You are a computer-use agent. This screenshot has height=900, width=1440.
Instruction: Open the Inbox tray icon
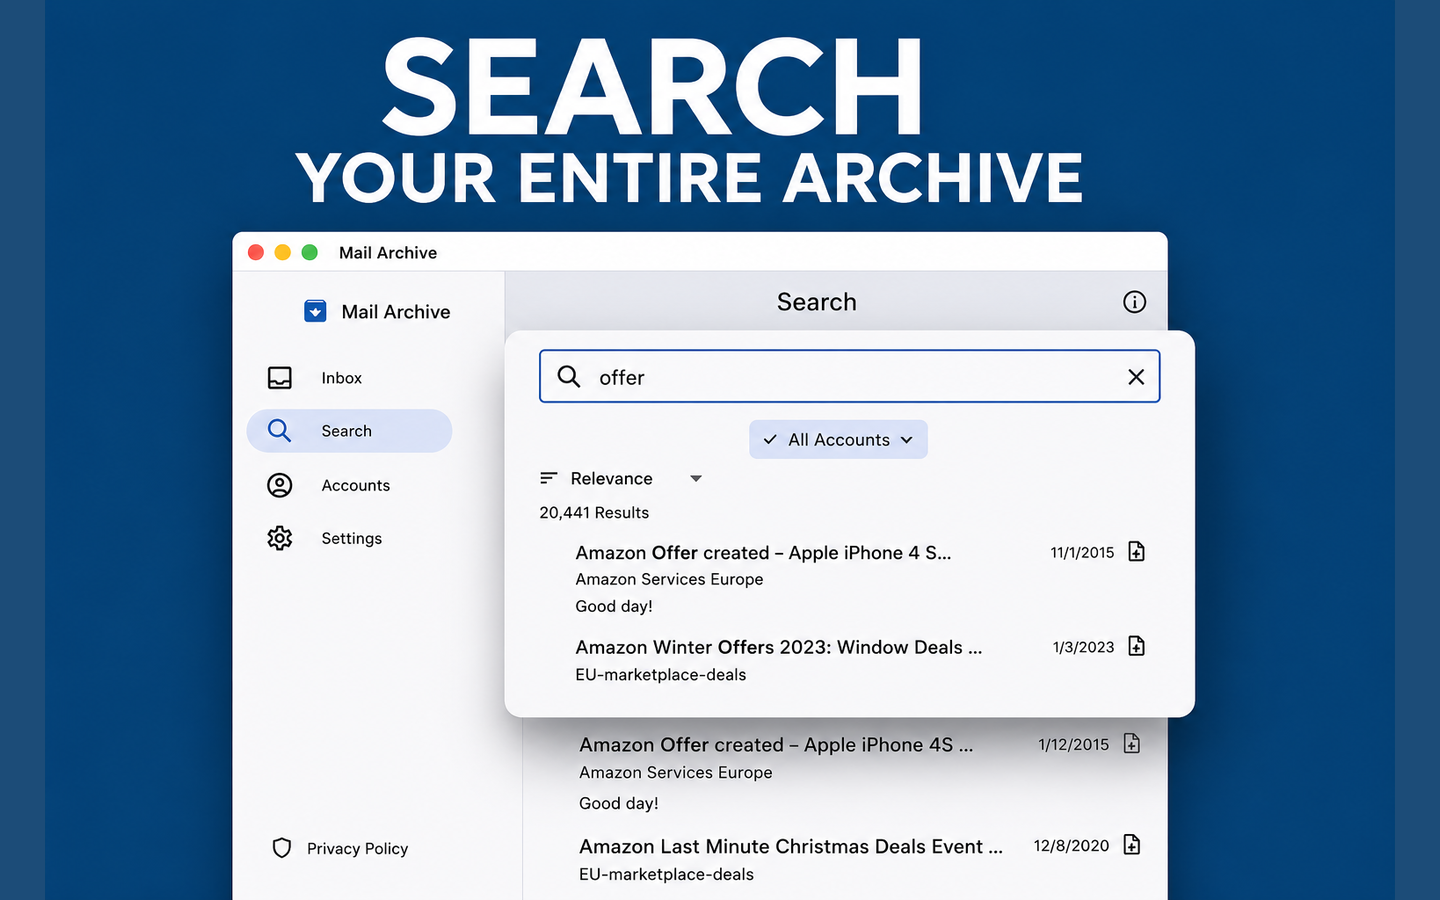tap(280, 378)
